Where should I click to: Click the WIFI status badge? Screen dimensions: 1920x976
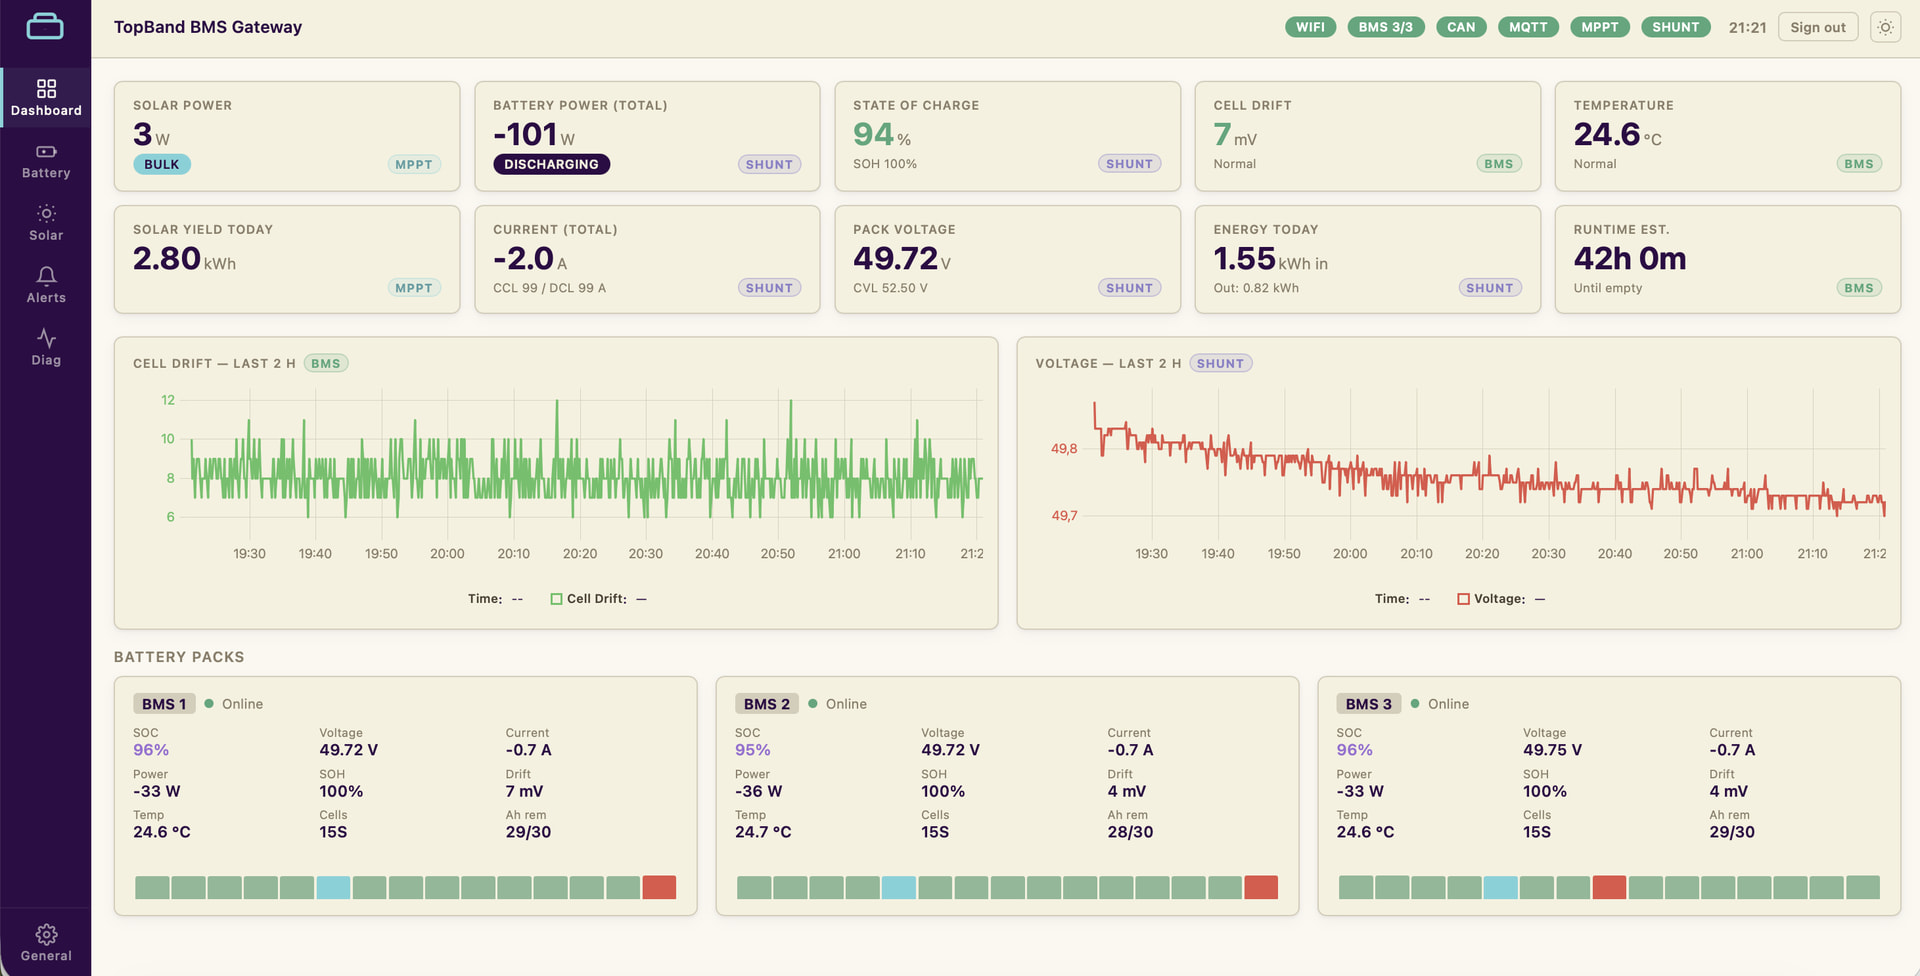[1310, 27]
